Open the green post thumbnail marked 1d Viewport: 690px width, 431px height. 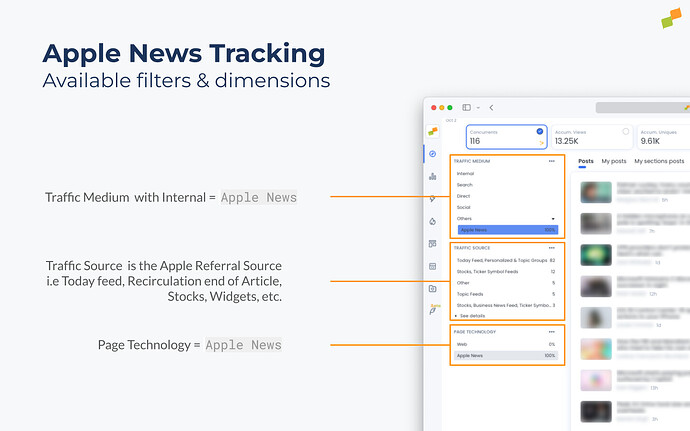pyautogui.click(x=596, y=255)
